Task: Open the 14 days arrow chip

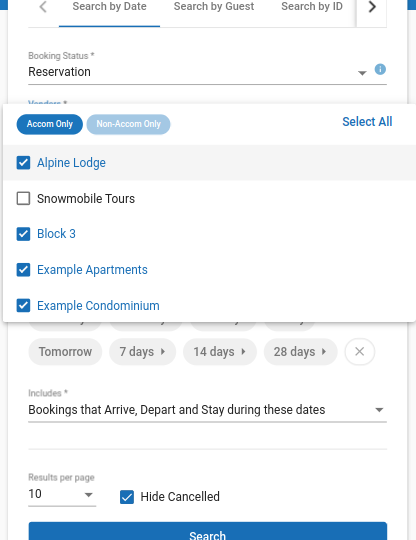Action: [x=220, y=352]
